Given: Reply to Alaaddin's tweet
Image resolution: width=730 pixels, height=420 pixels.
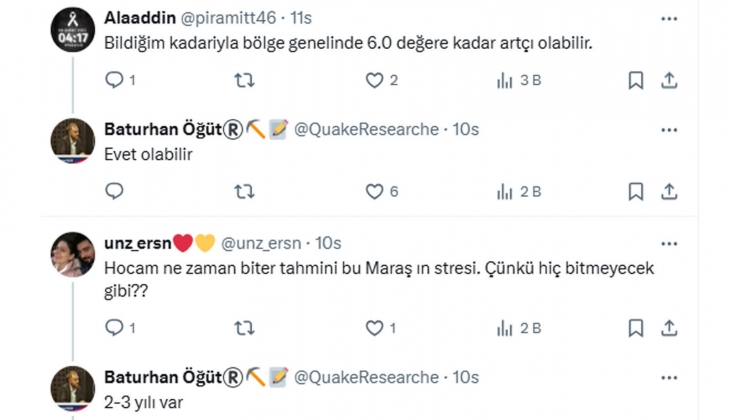Looking at the screenshot, I should (114, 81).
